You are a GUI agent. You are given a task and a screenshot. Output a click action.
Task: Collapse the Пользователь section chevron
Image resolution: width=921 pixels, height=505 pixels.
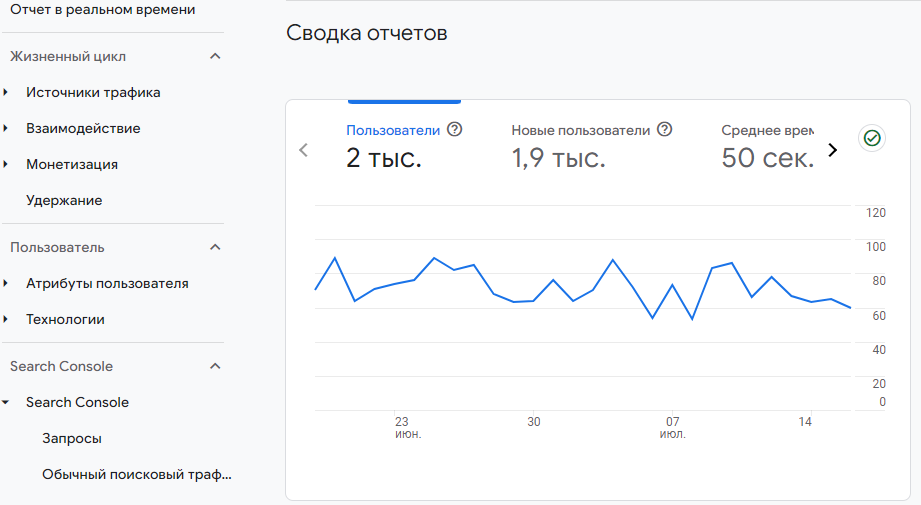(215, 247)
